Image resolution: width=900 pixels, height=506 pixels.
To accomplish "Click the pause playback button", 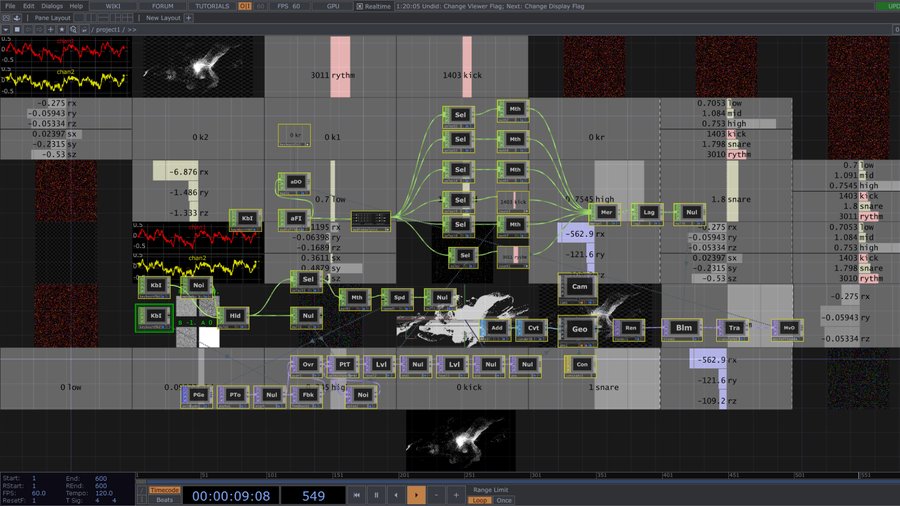I will point(377,495).
